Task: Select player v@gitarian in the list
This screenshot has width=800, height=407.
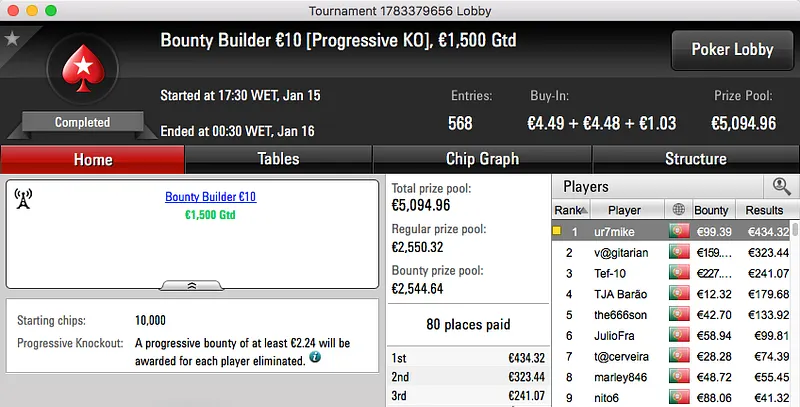Action: (x=620, y=252)
